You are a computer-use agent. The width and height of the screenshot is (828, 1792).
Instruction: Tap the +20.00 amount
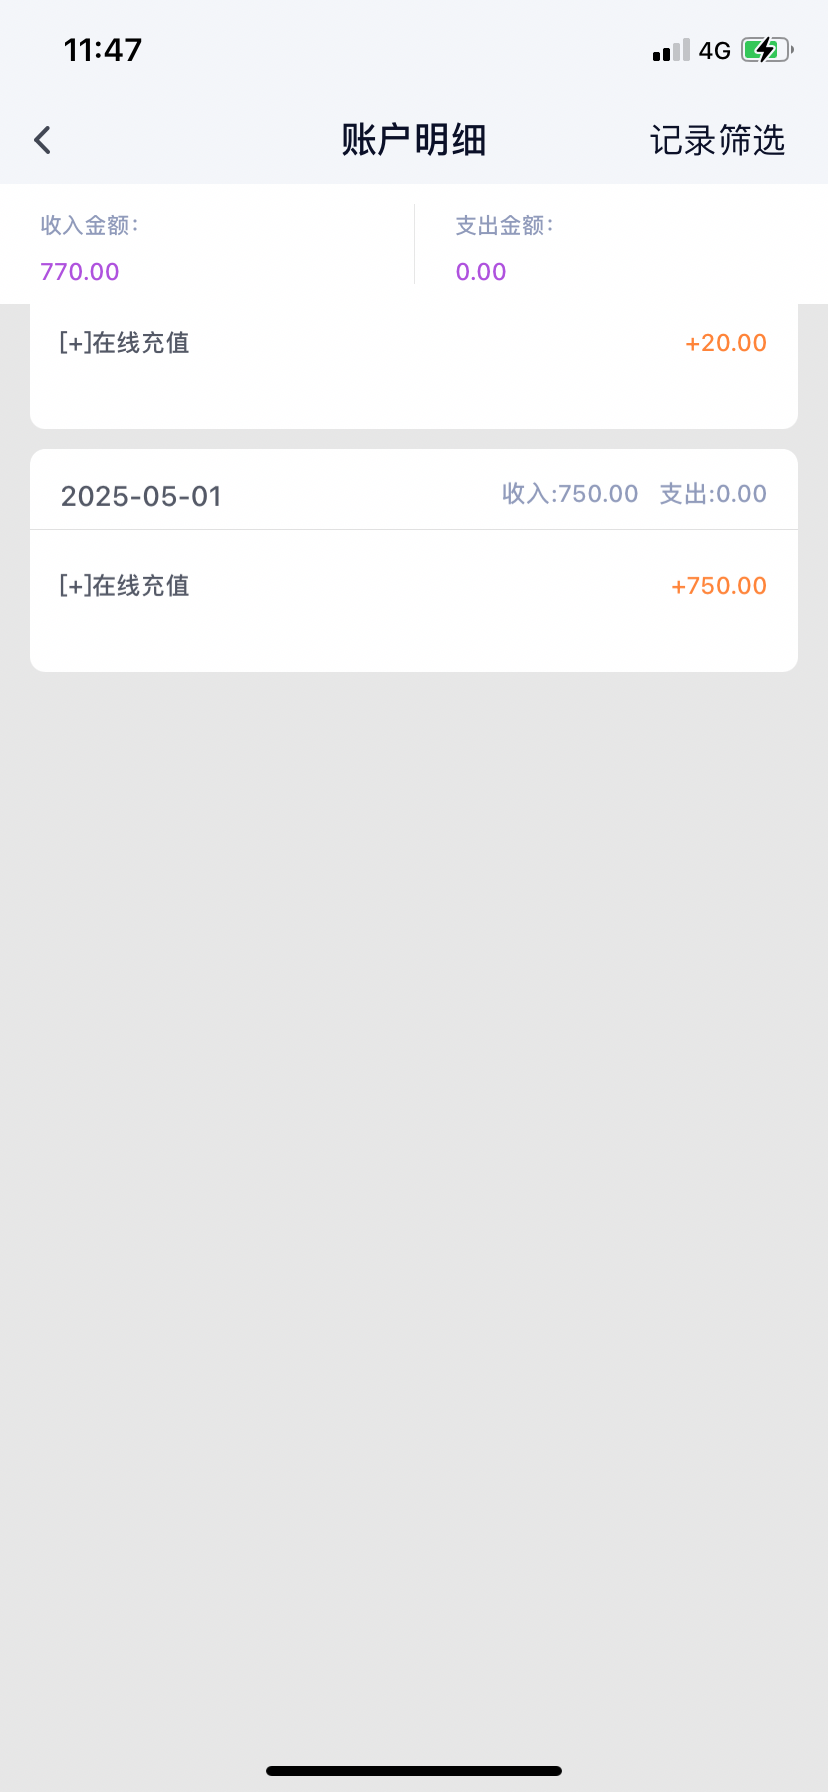point(726,343)
